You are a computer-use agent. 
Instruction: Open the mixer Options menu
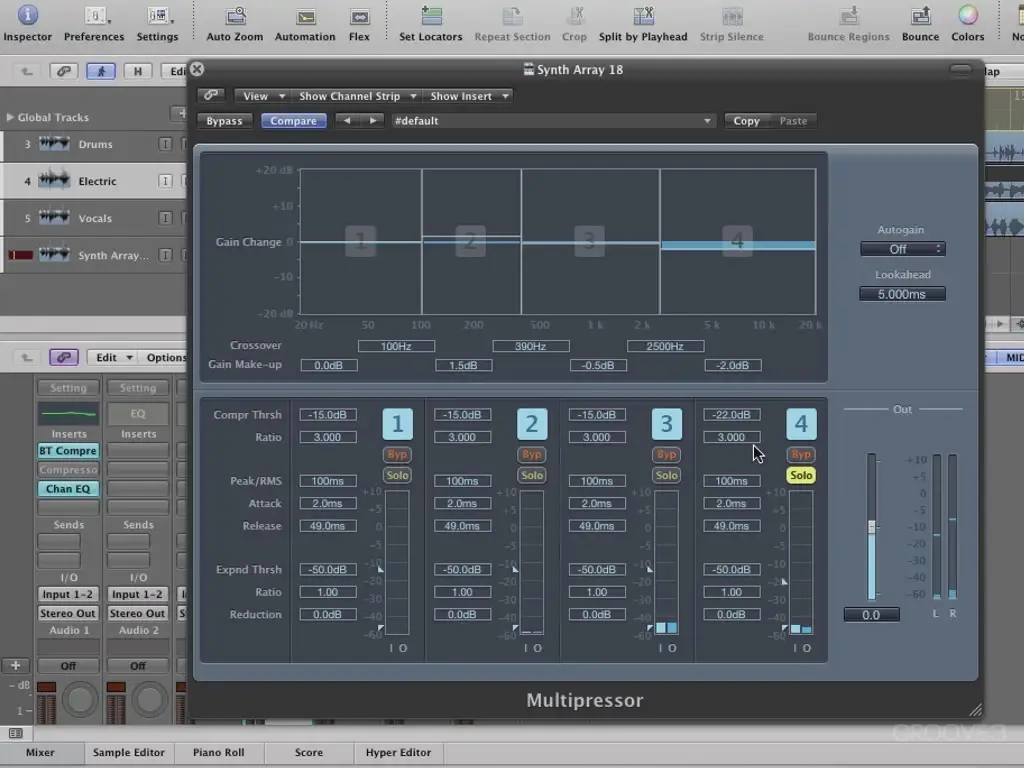point(166,357)
